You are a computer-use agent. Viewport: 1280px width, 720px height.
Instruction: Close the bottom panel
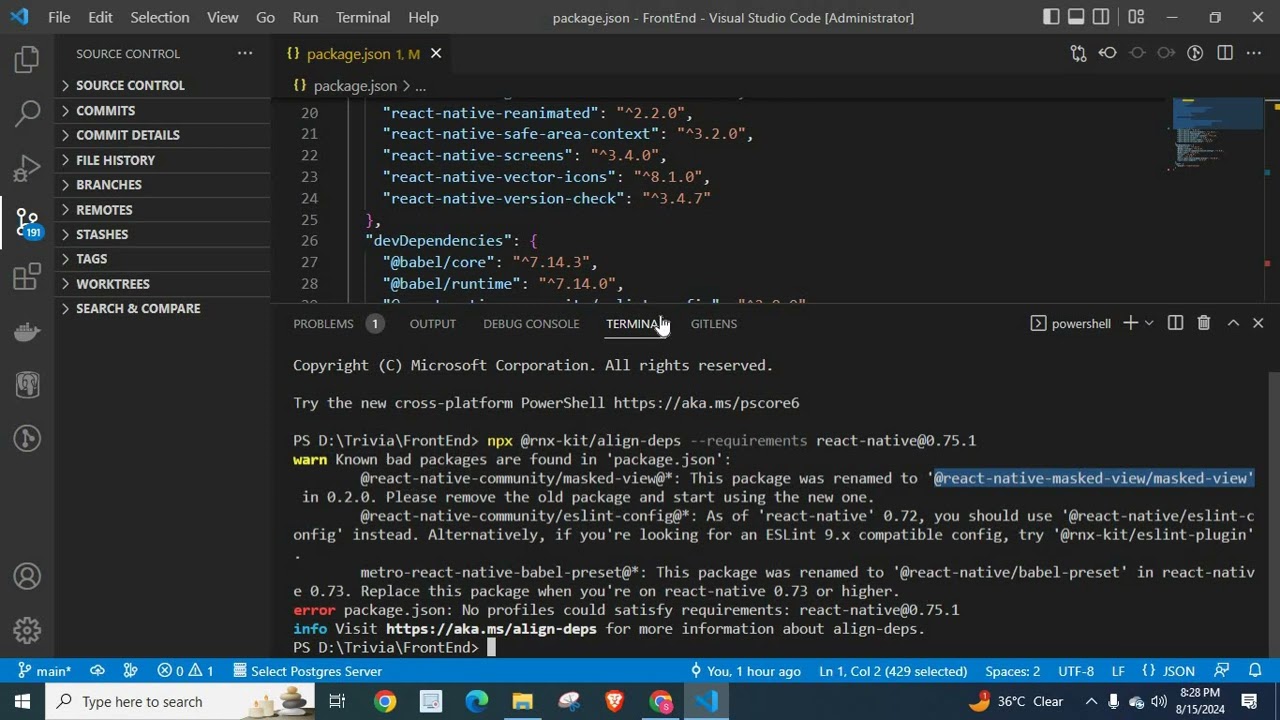point(1258,323)
